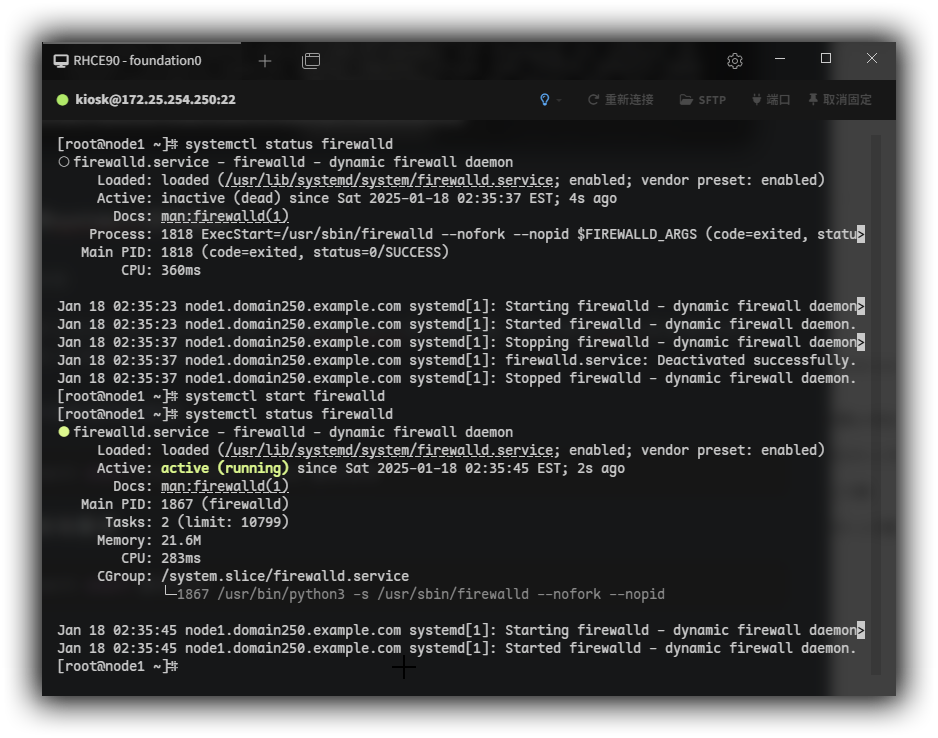938x738 pixels.
Task: Click the kiosk@172.25.254.250:22 host label
Action: click(155, 100)
